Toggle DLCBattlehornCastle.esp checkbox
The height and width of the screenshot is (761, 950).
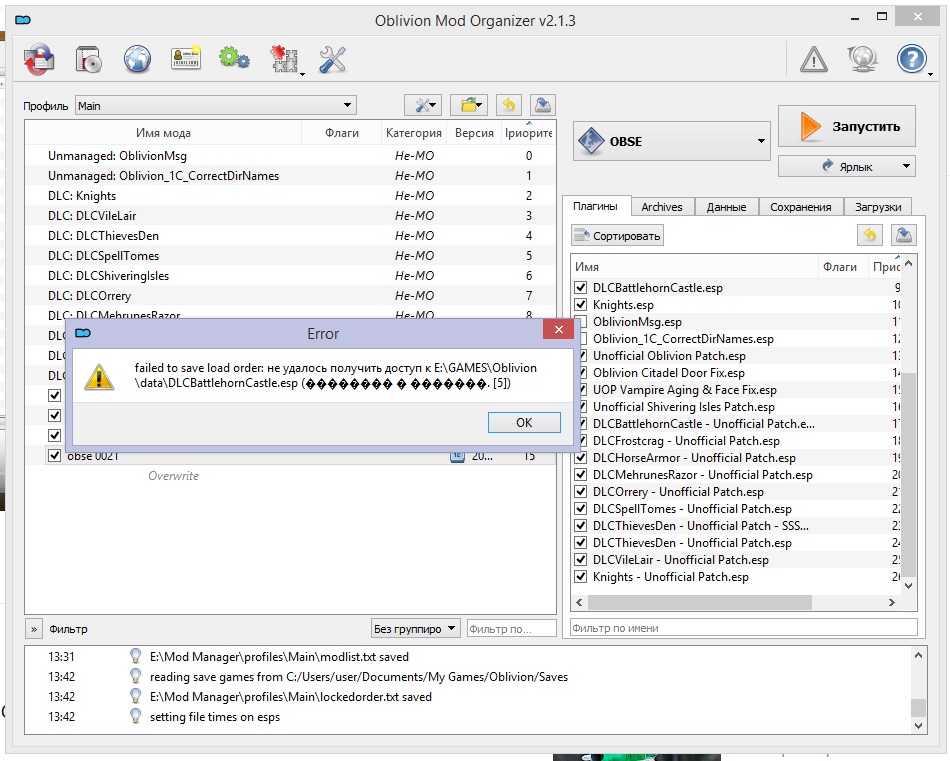580,287
